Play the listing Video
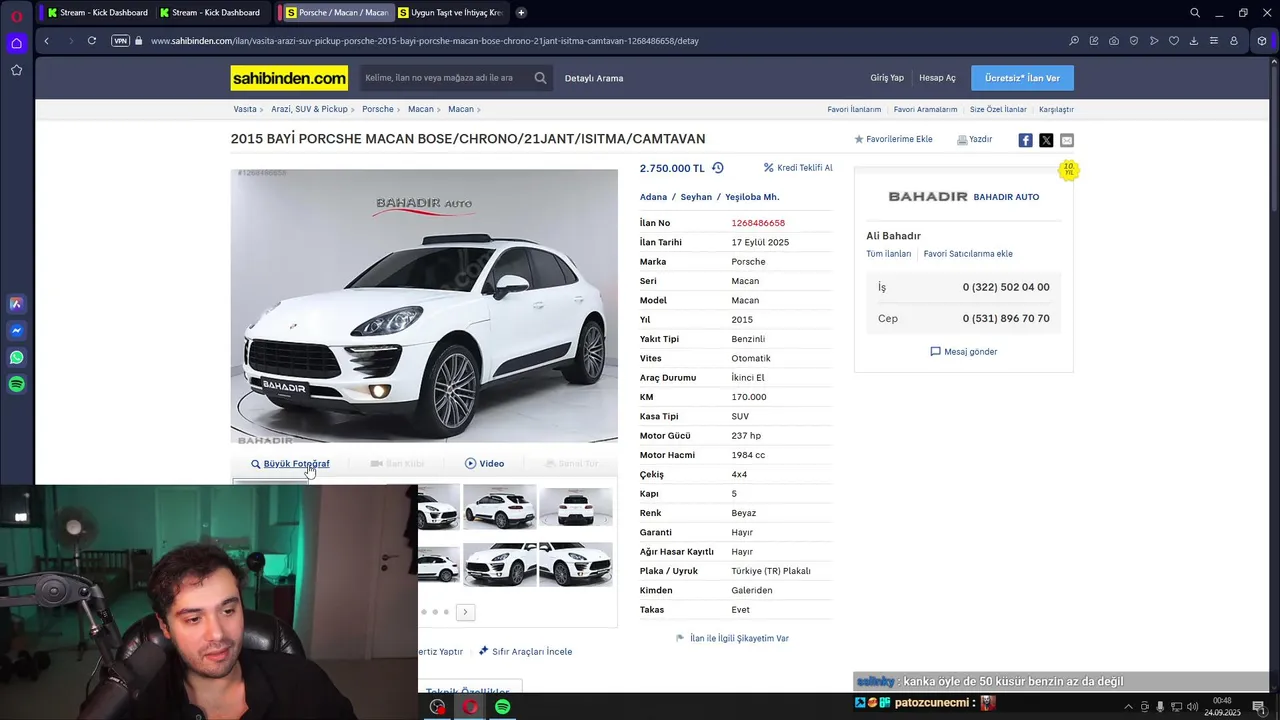 coord(484,464)
